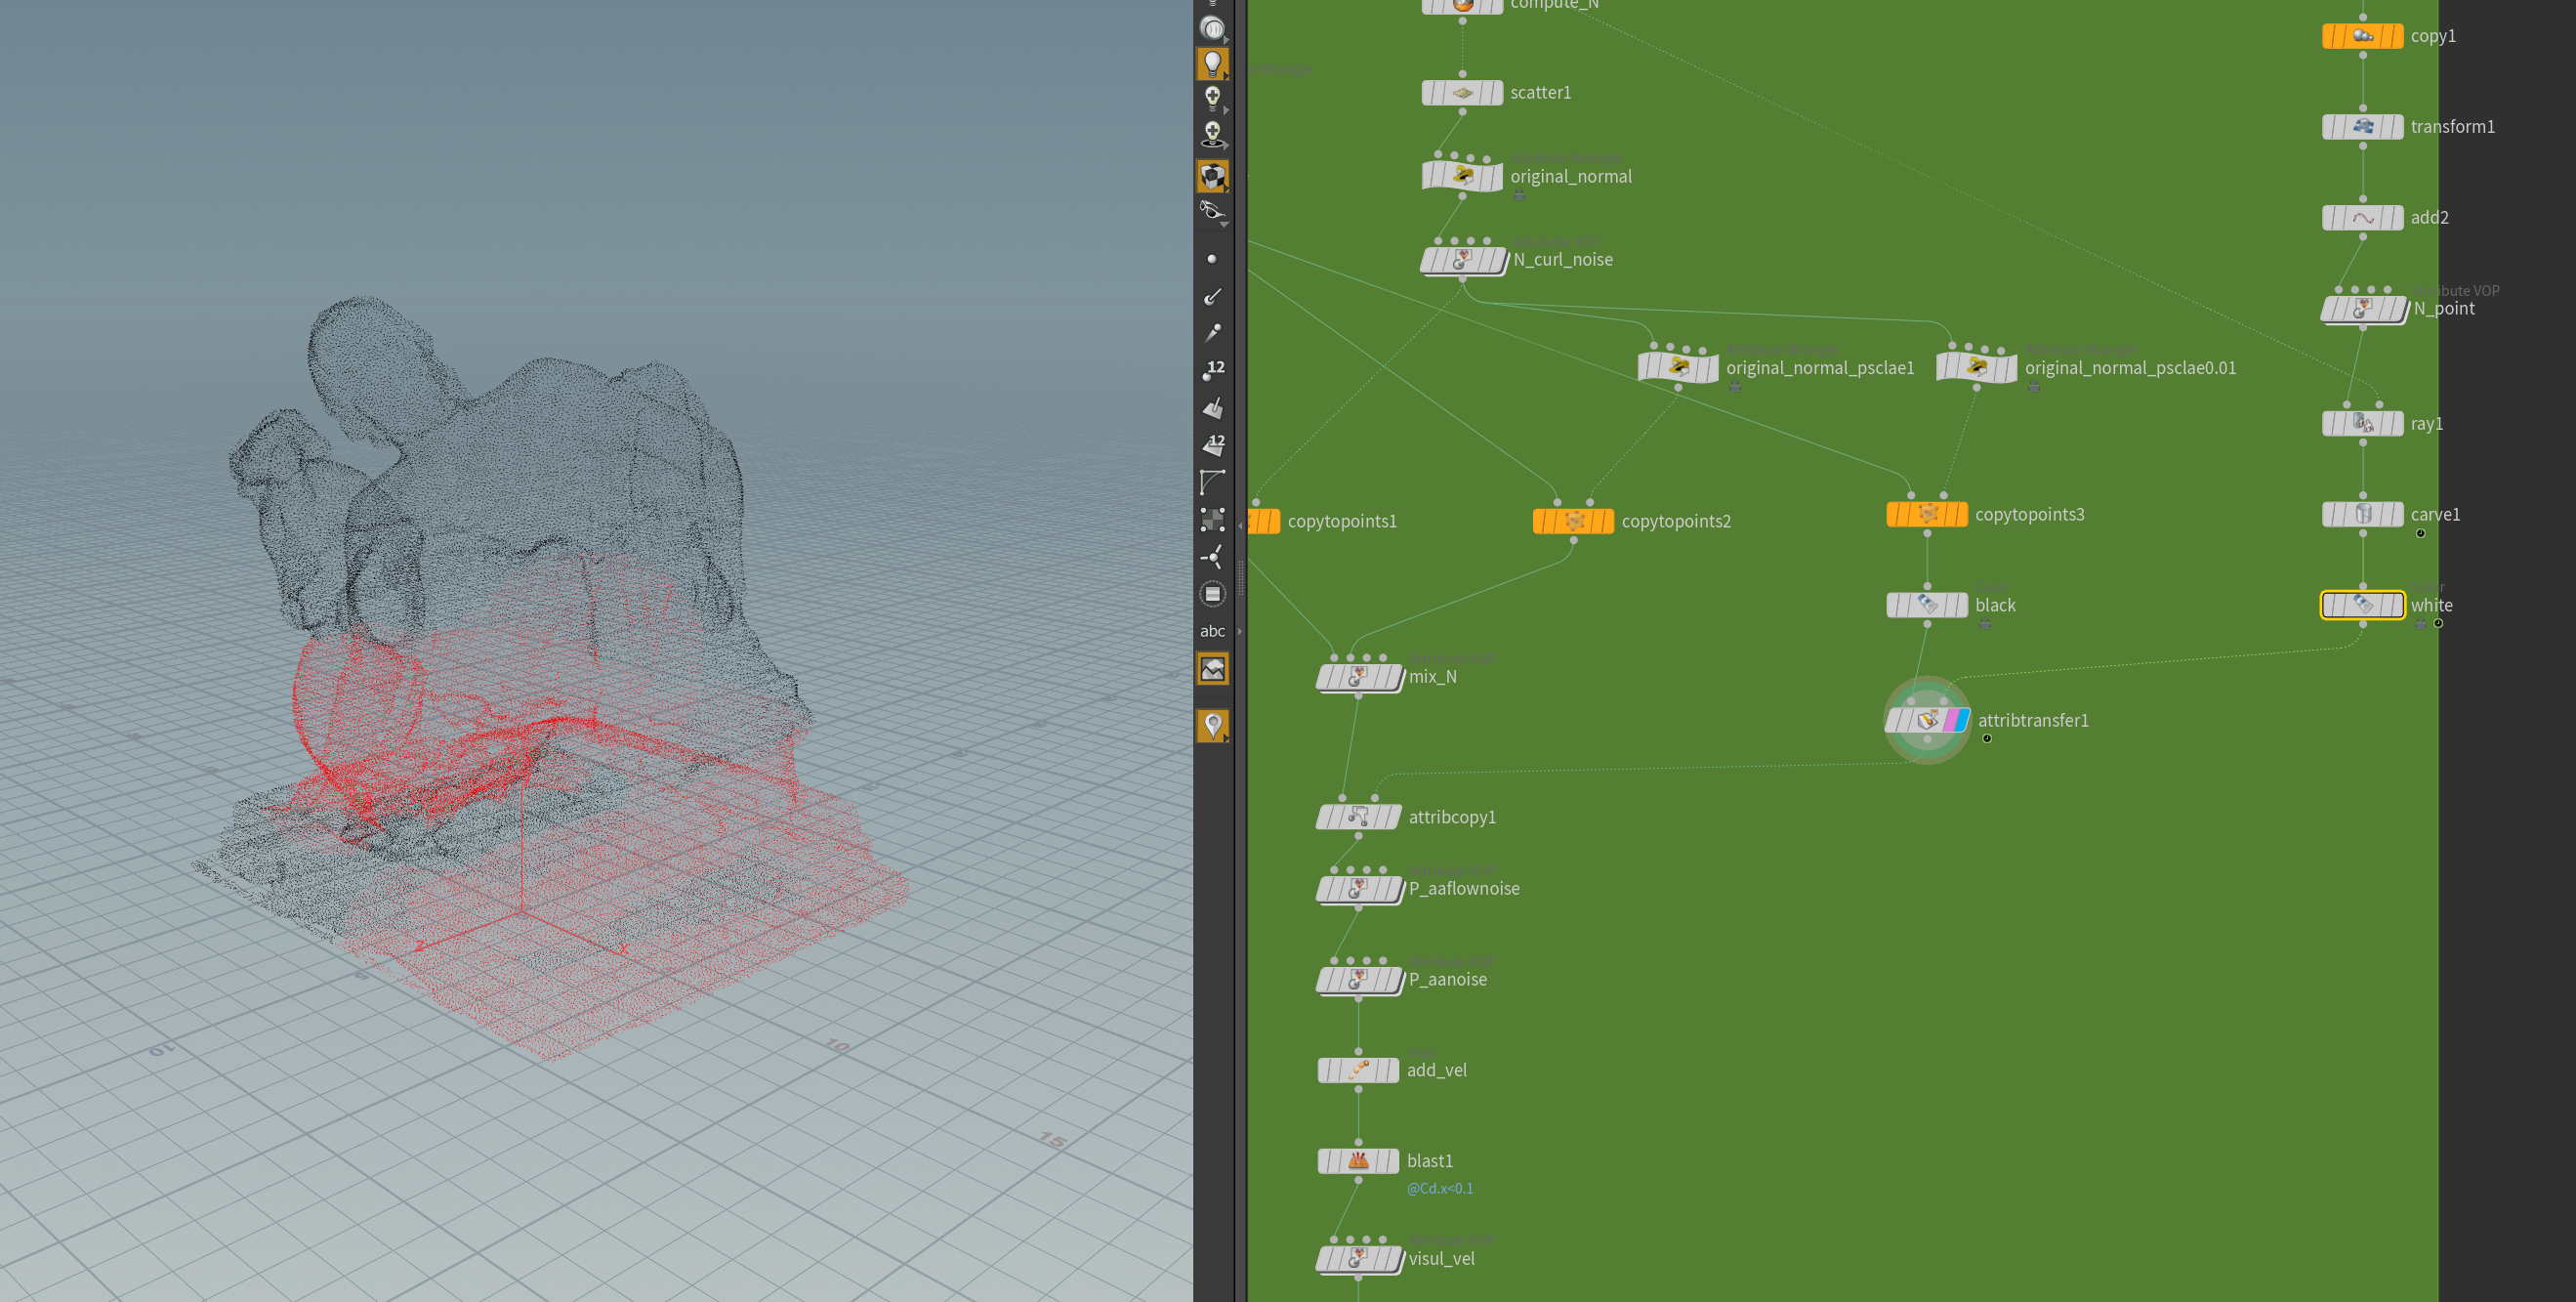Image resolution: width=2576 pixels, height=1302 pixels.
Task: Show primitive numbers in viewport
Action: [x=1212, y=444]
